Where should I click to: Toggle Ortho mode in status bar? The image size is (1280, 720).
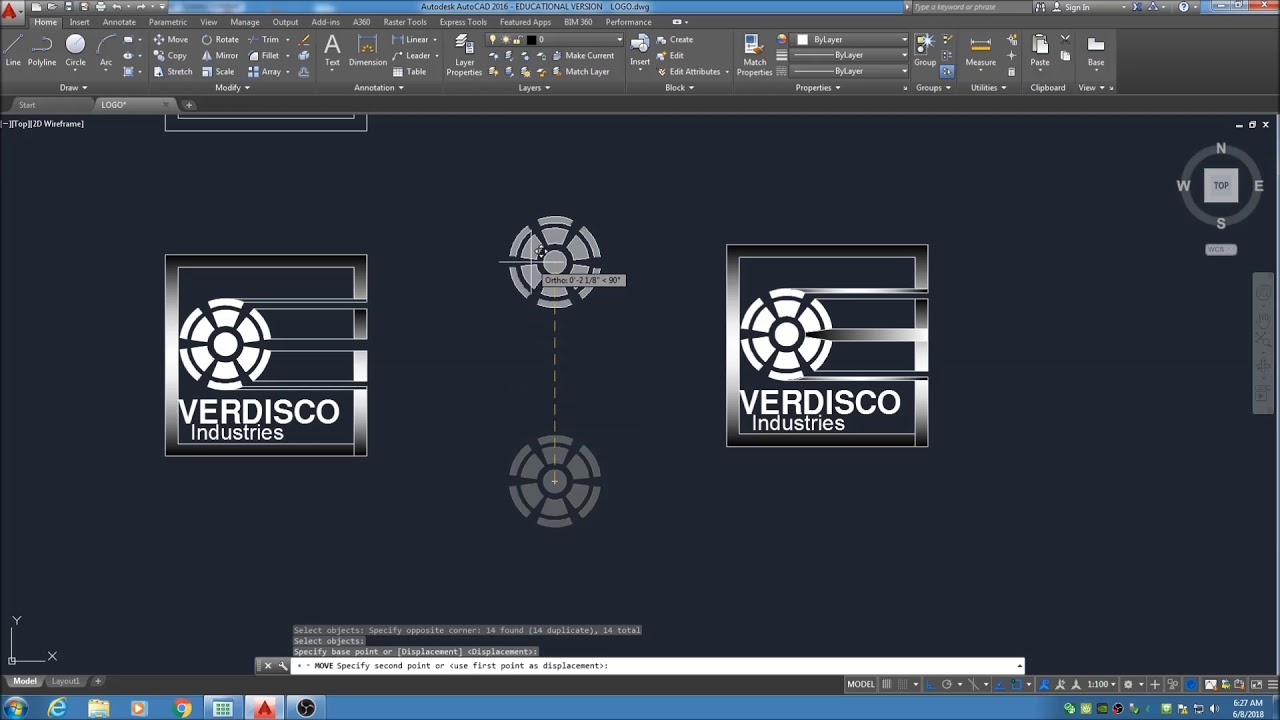[x=931, y=685]
